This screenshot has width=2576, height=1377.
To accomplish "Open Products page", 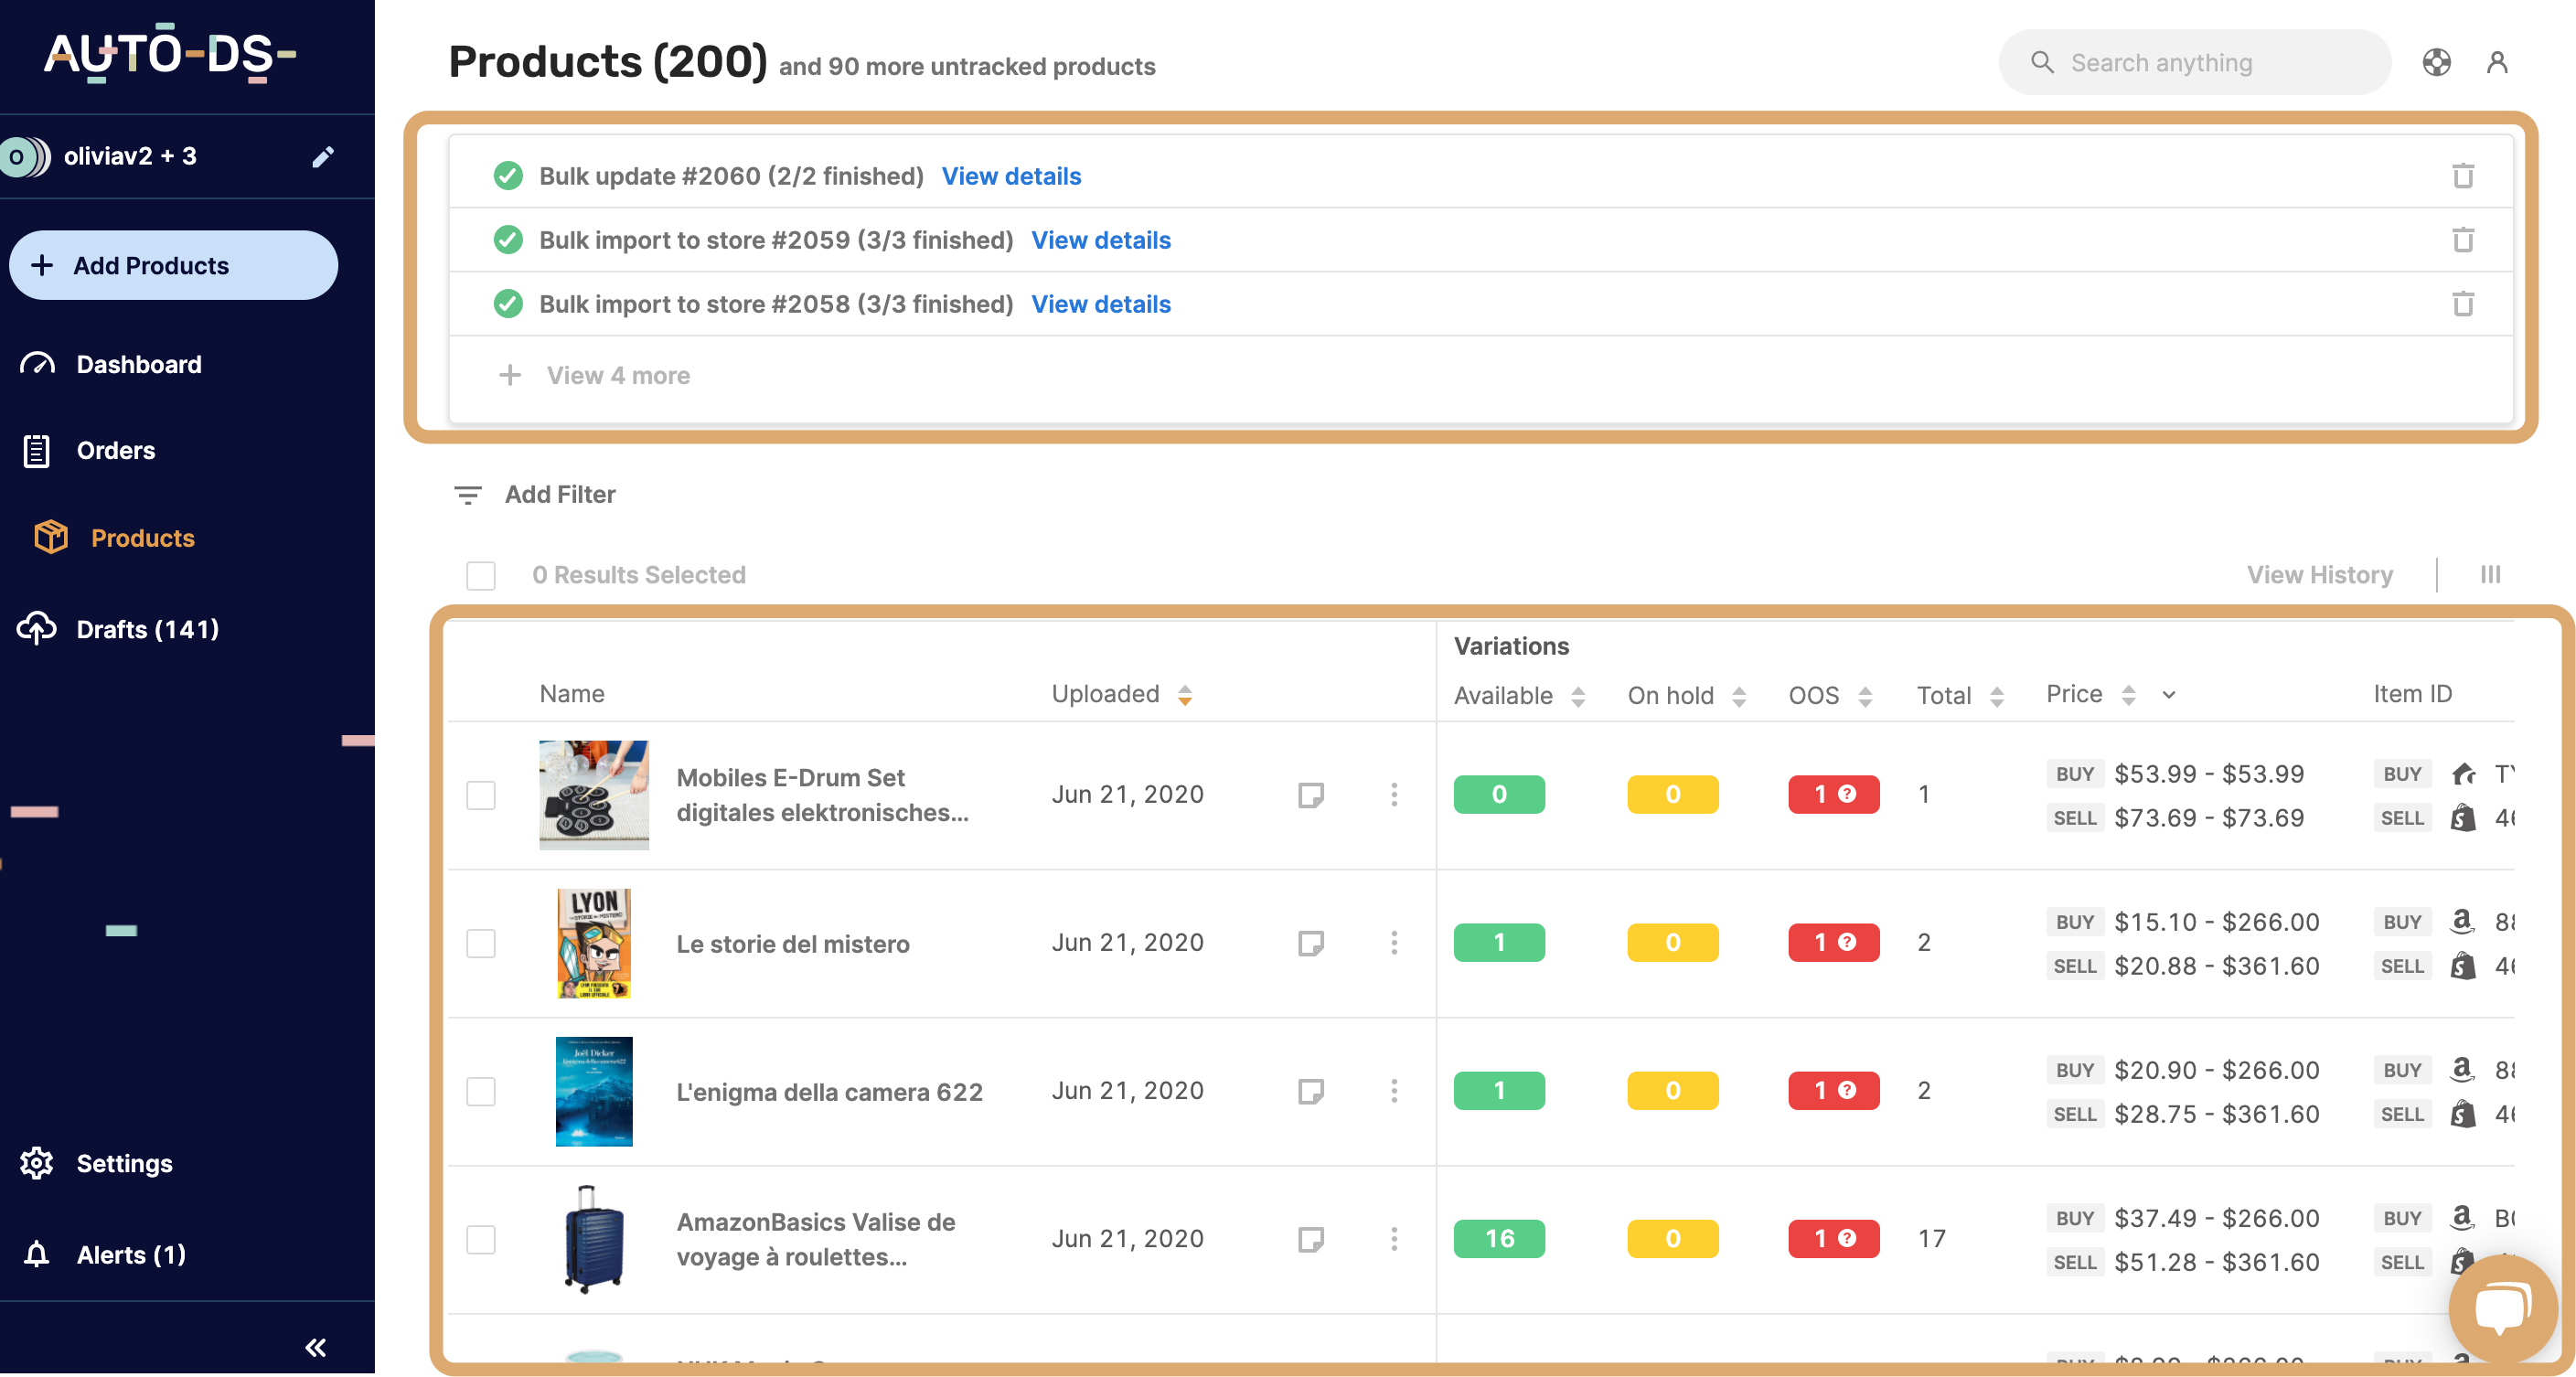I will pos(113,538).
